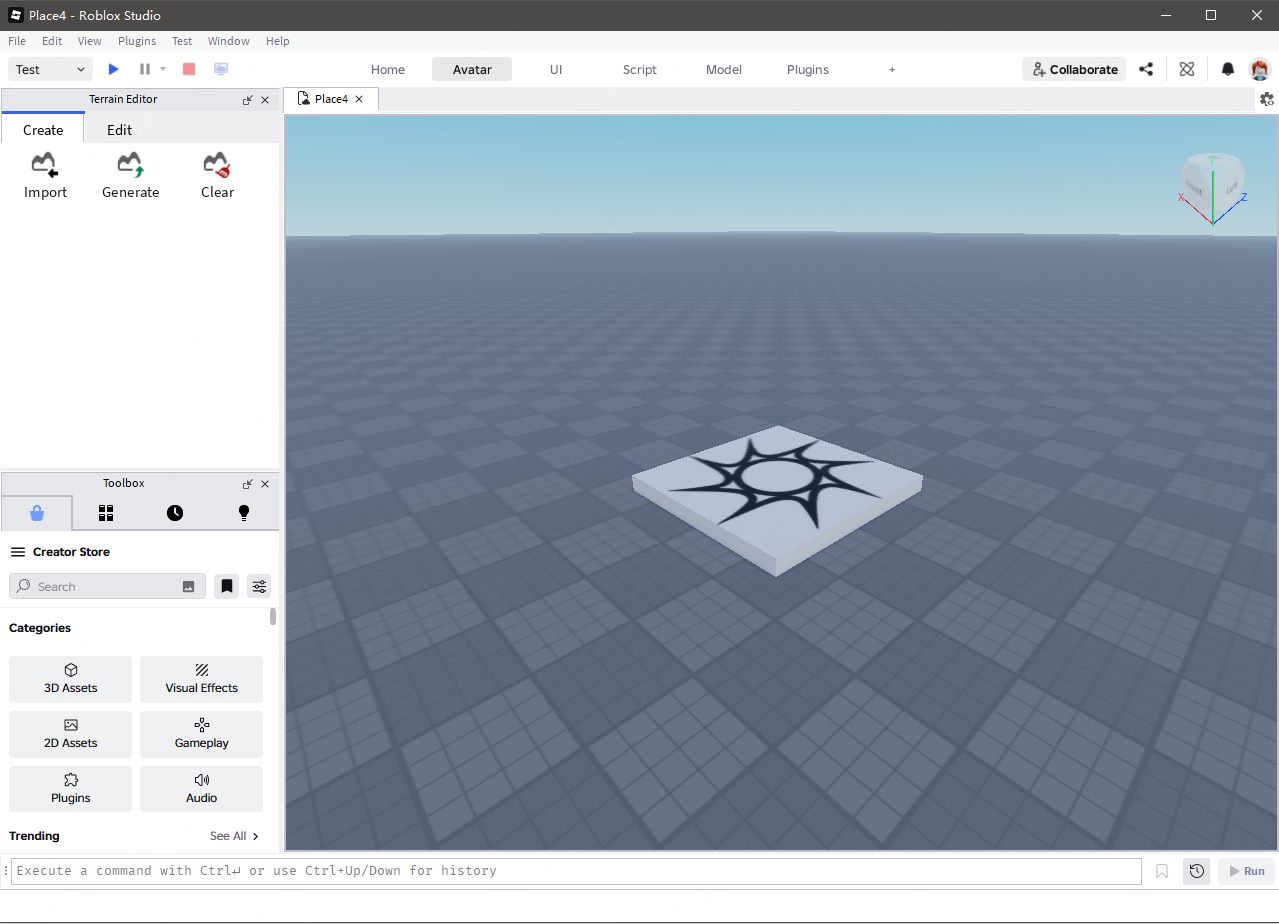Undock the Terrain Editor panel
Image resolution: width=1279 pixels, height=924 pixels.
pyautogui.click(x=248, y=100)
